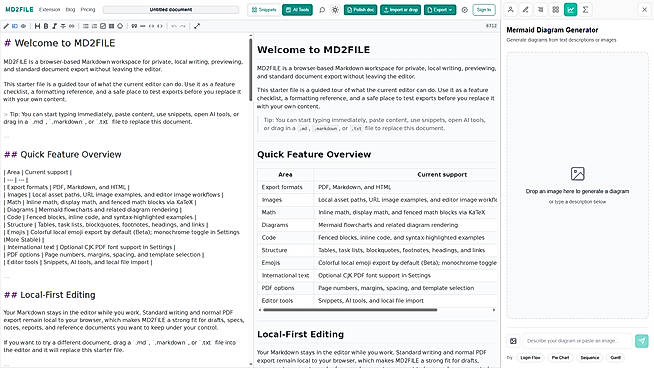Redo the last edit
This screenshot has width=654, height=368.
pyautogui.click(x=183, y=26)
